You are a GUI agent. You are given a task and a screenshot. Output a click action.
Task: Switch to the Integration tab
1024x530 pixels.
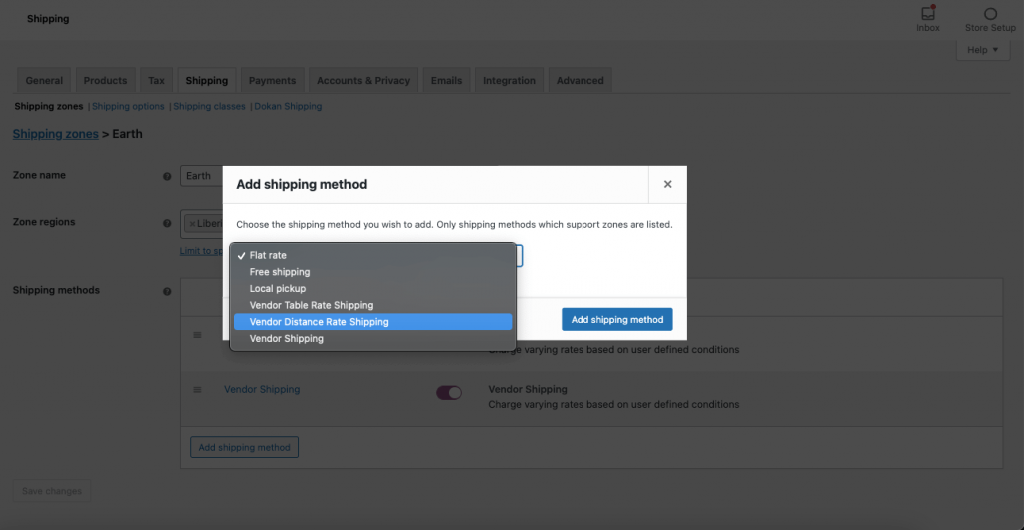click(x=509, y=81)
